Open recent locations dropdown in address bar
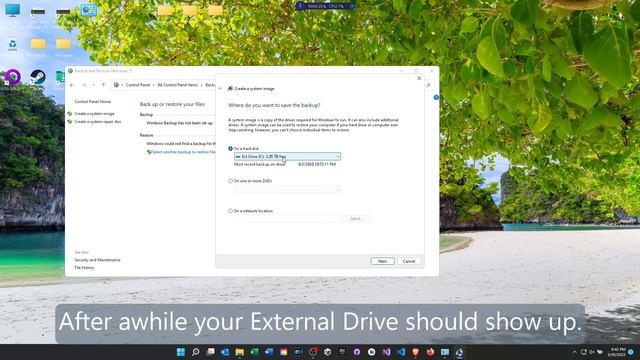This screenshot has height=360, width=640. (x=93, y=85)
